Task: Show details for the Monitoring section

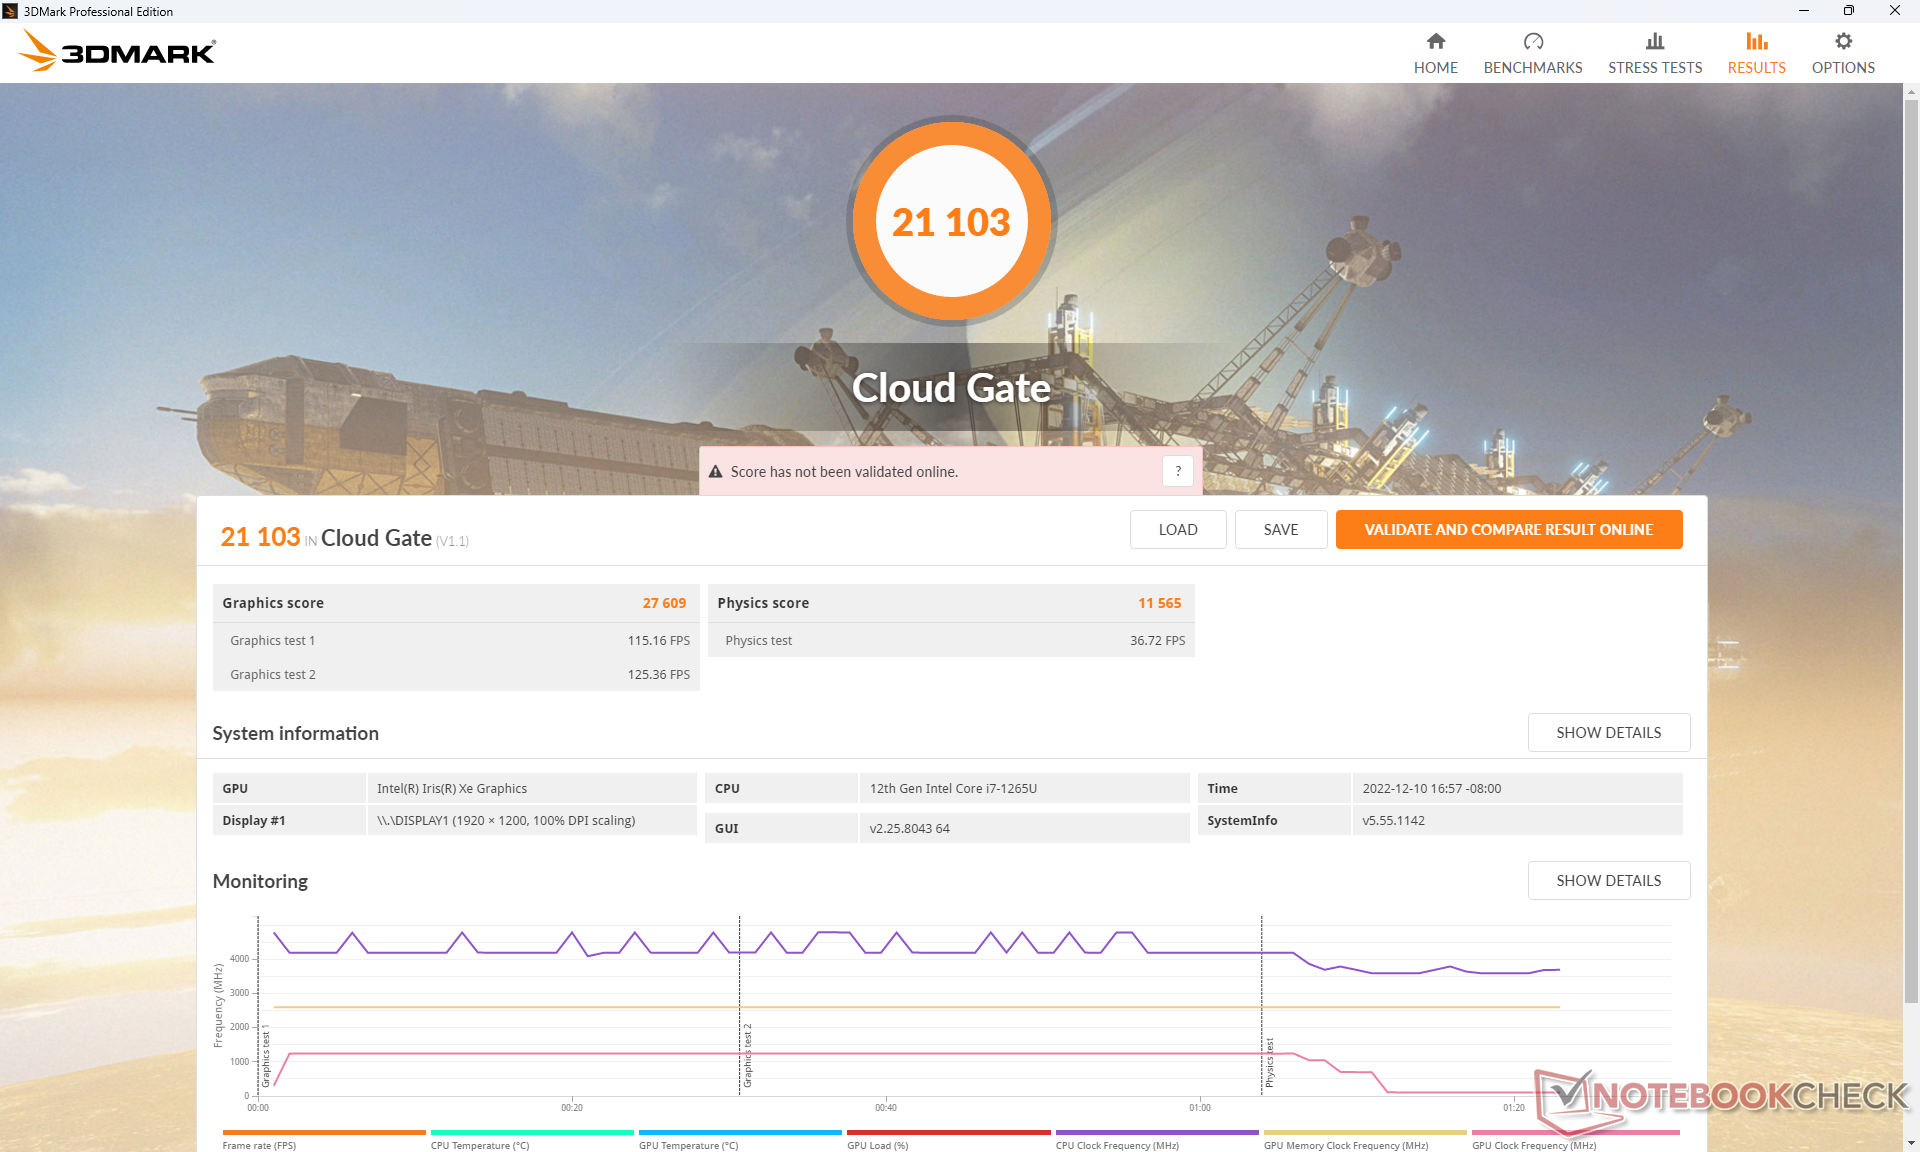Action: pos(1608,880)
